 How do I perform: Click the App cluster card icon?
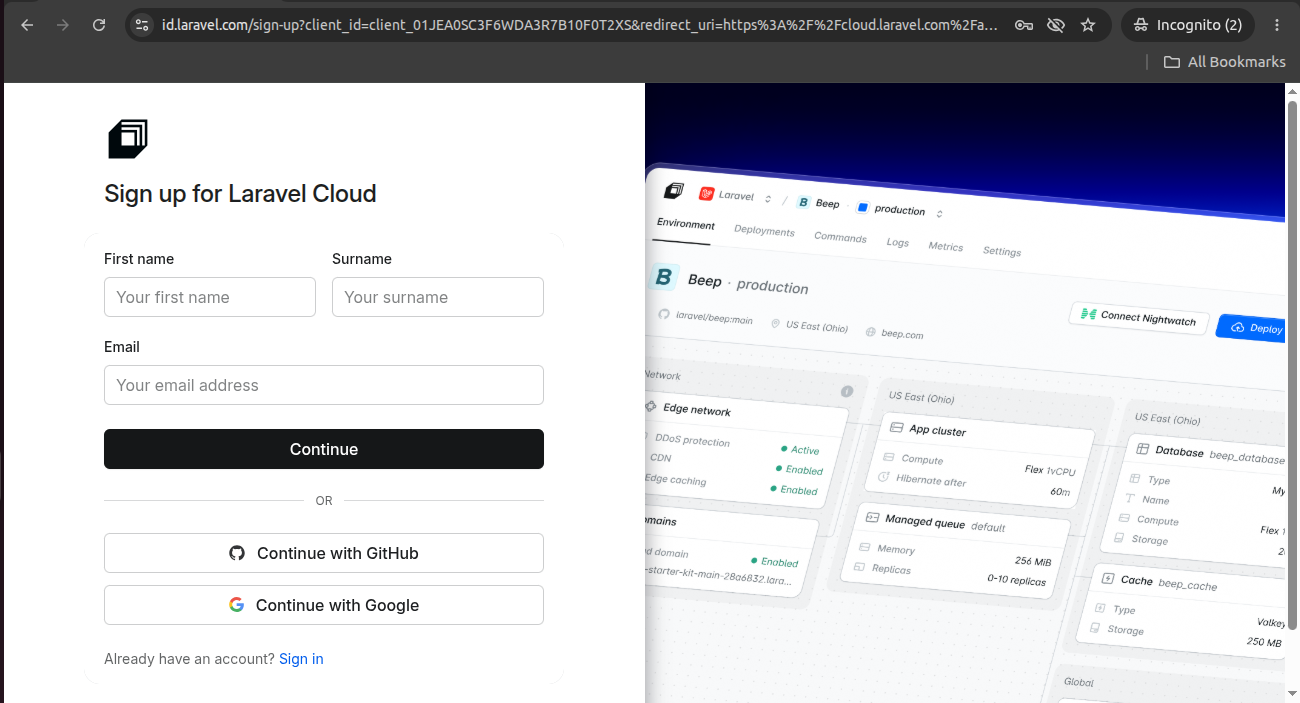click(x=896, y=427)
